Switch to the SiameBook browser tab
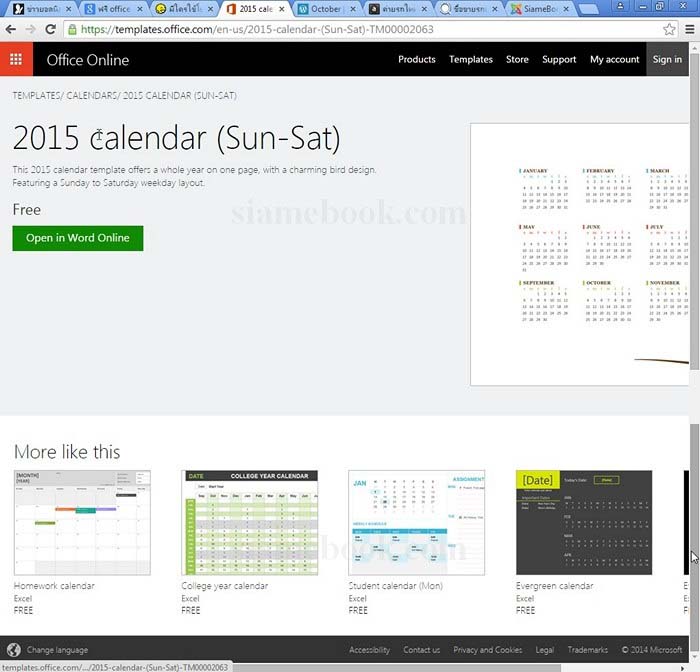Image resolution: width=700 pixels, height=672 pixels. [540, 9]
